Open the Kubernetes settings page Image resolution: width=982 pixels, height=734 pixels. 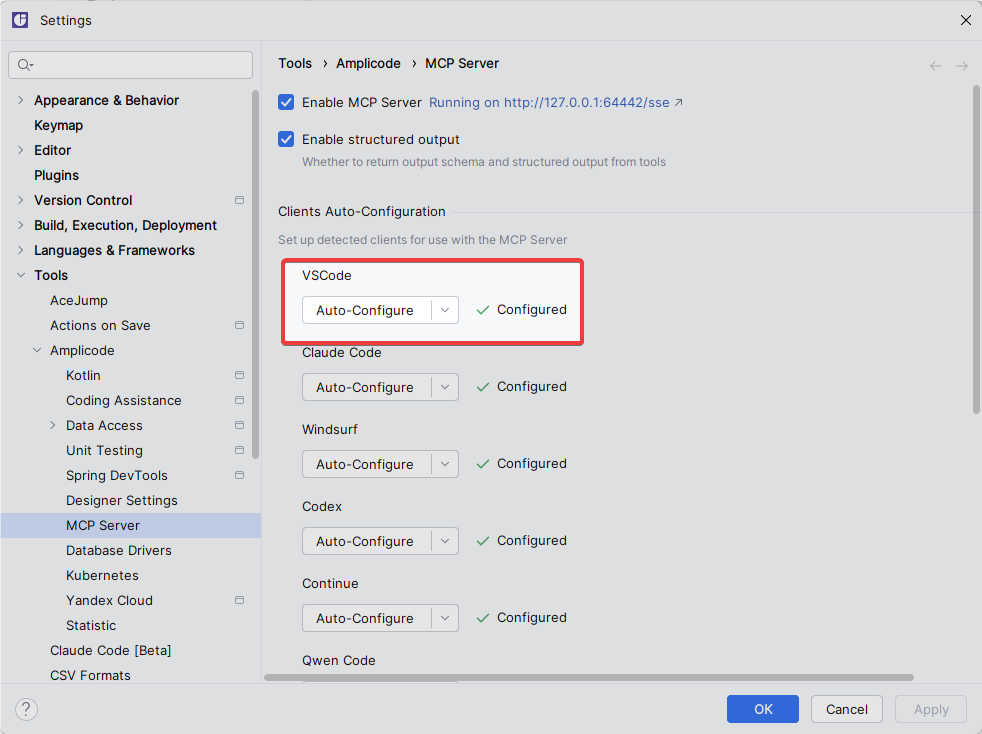coord(103,576)
